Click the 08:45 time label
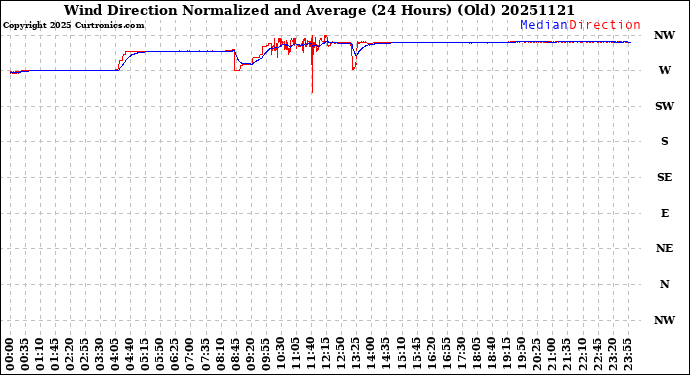690x375 pixels. [x=235, y=355]
